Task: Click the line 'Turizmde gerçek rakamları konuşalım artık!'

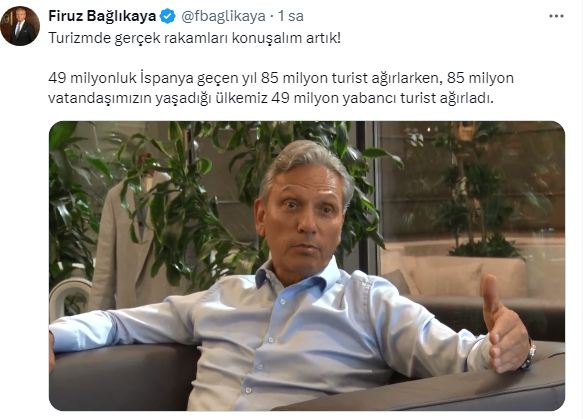Action: coord(194,38)
